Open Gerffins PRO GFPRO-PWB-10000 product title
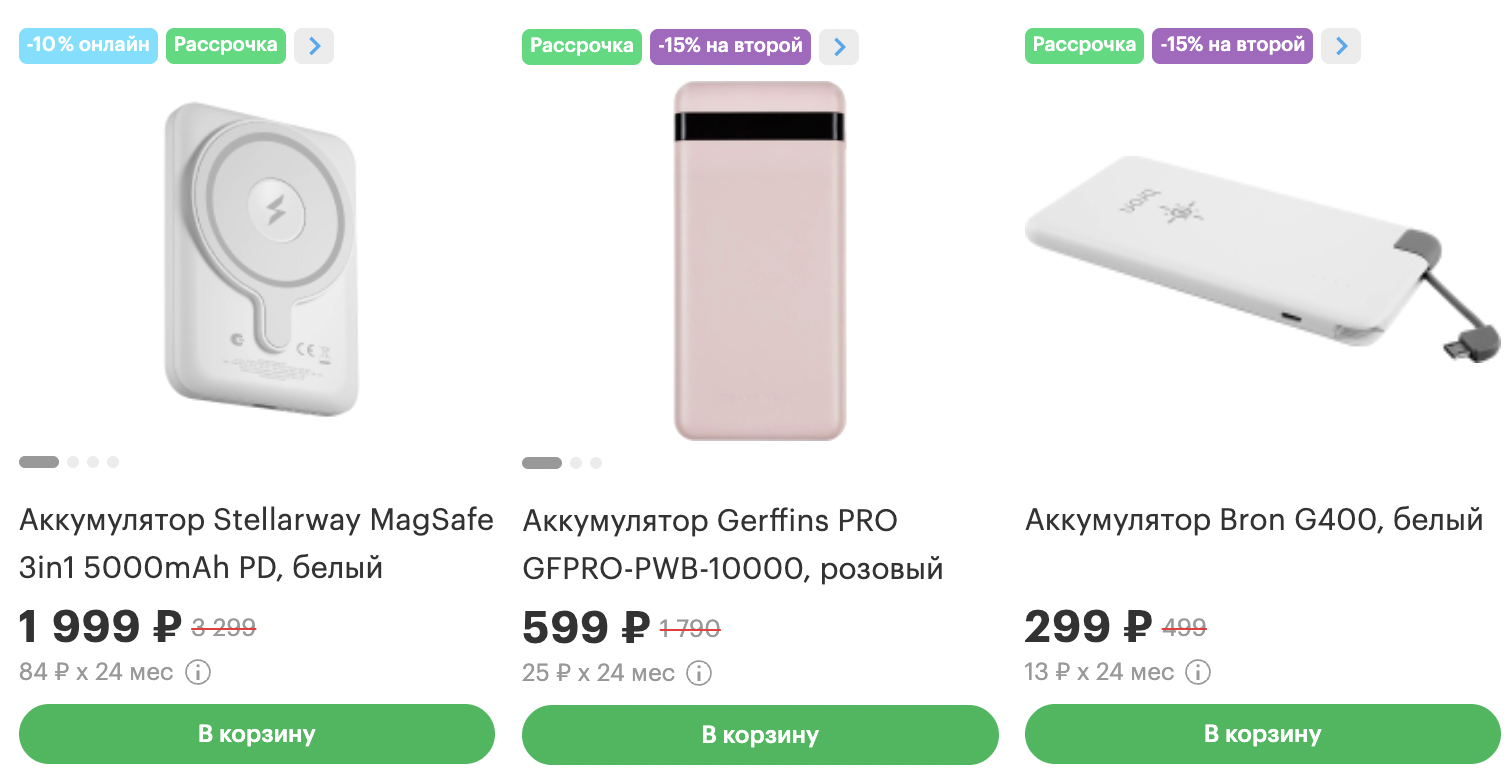Viewport: 1510px width, 772px height. 732,545
